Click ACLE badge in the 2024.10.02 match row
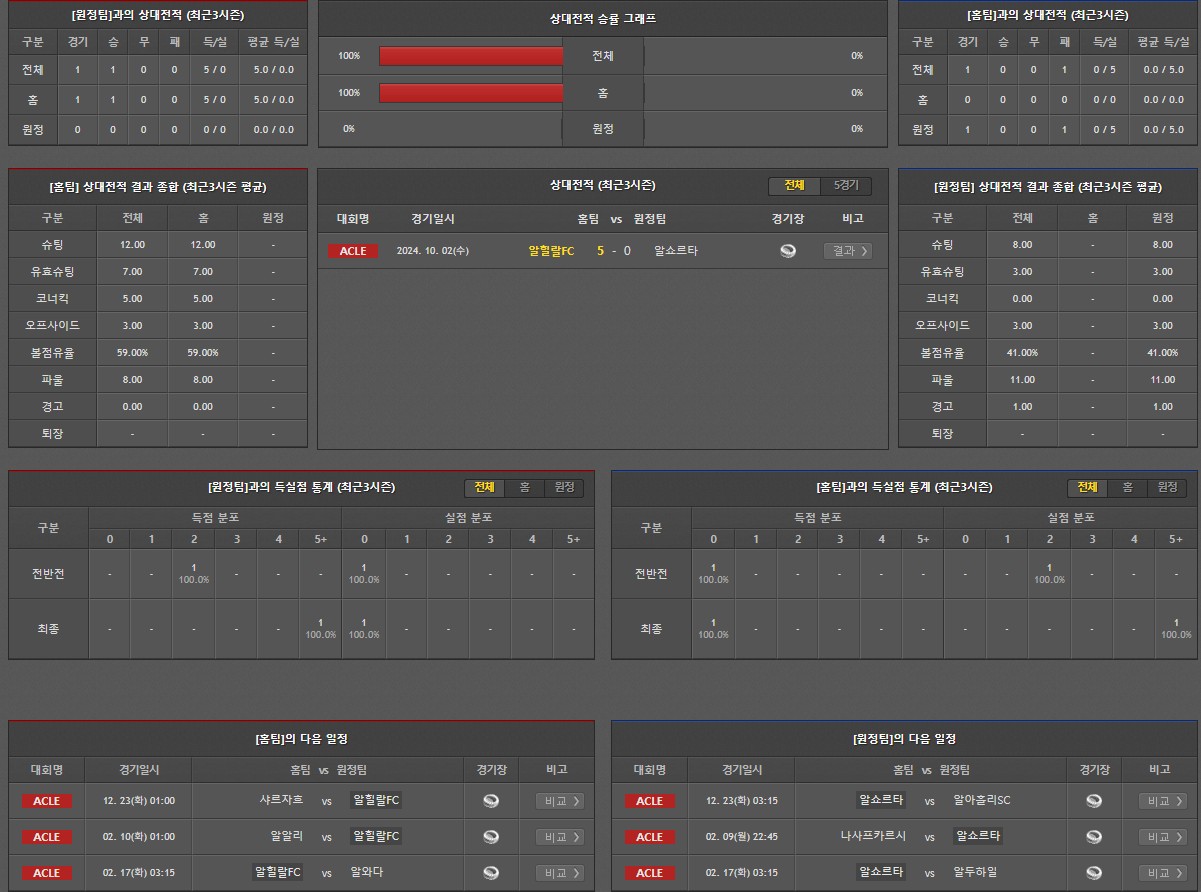 coord(353,251)
